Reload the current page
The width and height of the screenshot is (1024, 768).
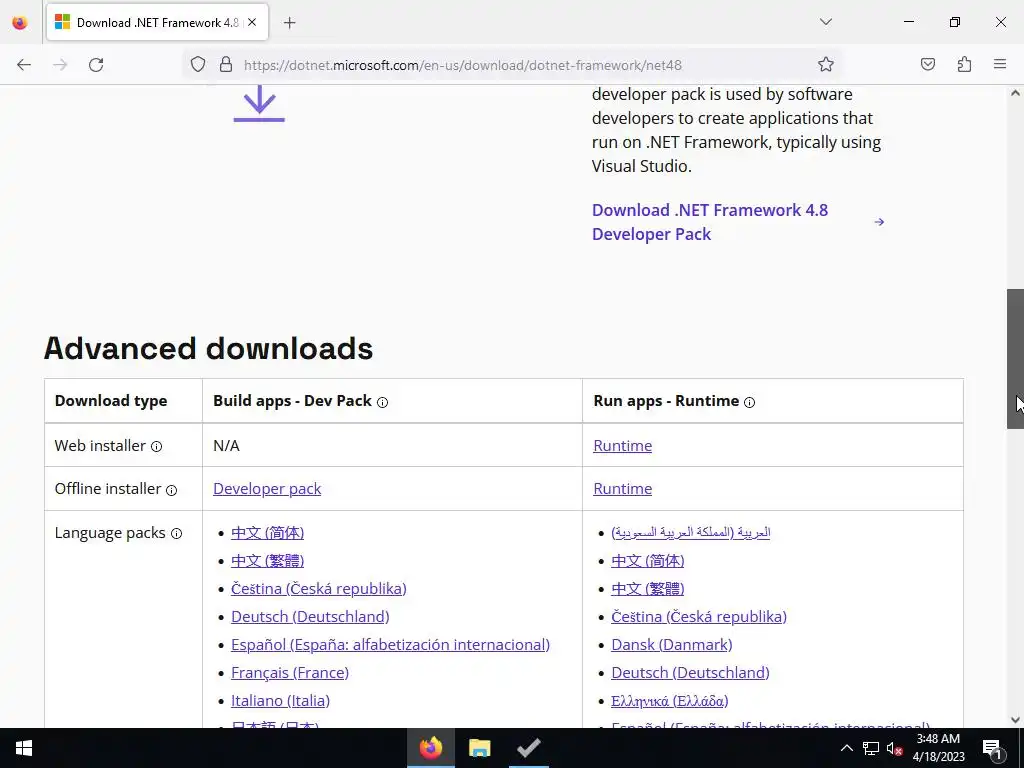pyautogui.click(x=96, y=65)
